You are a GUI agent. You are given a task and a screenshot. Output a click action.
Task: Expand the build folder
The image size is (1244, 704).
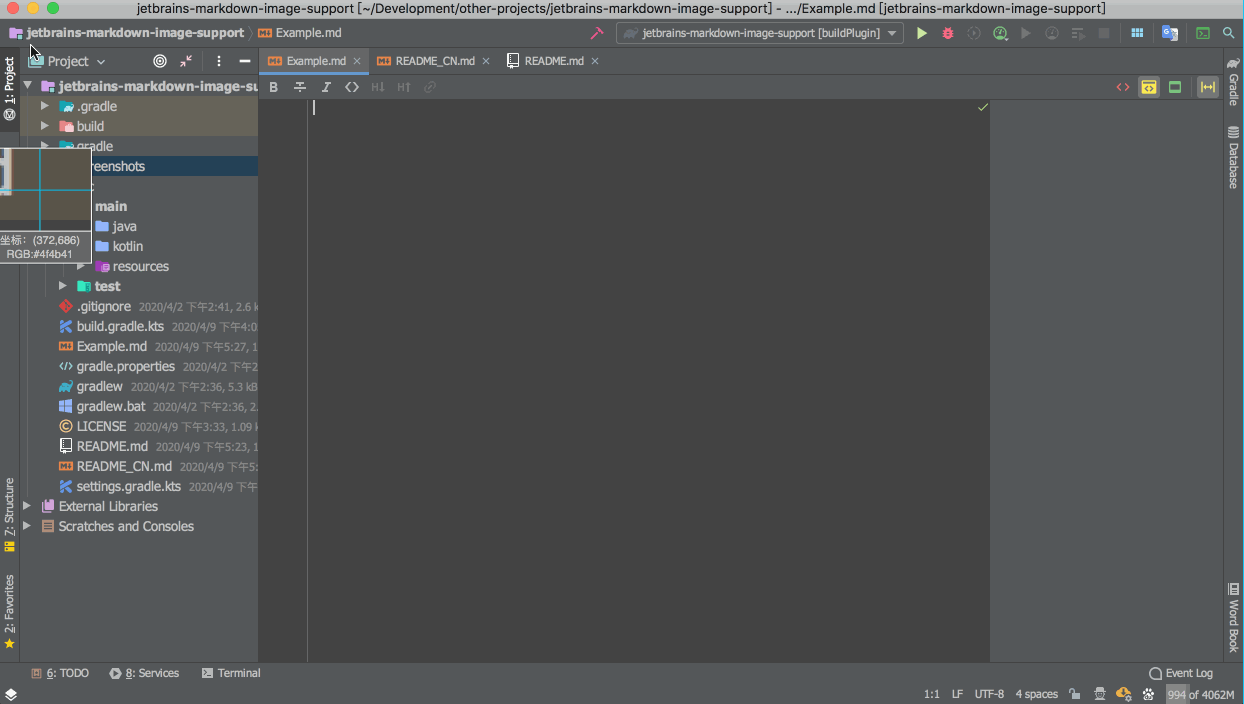click(x=45, y=126)
